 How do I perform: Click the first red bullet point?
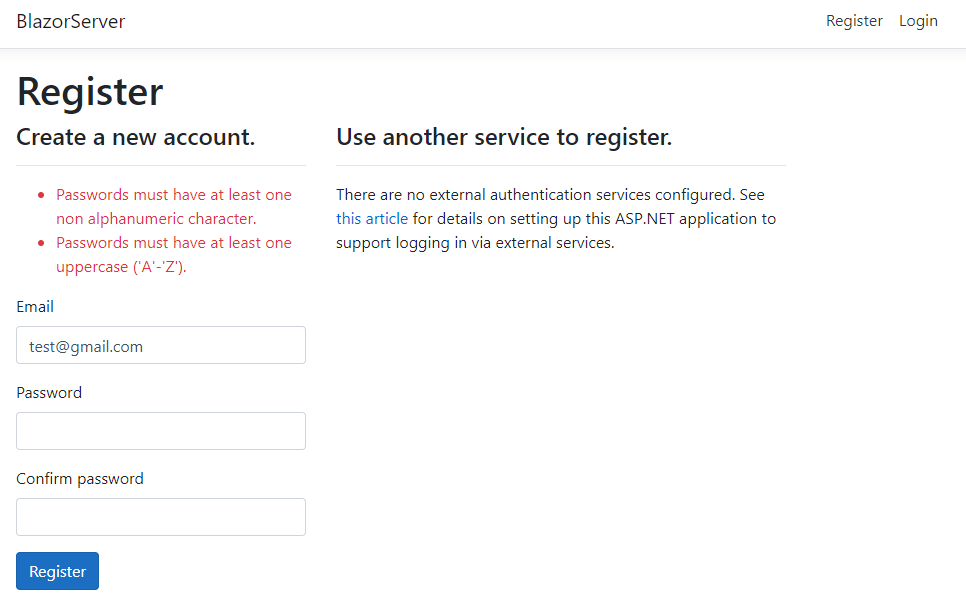41,195
